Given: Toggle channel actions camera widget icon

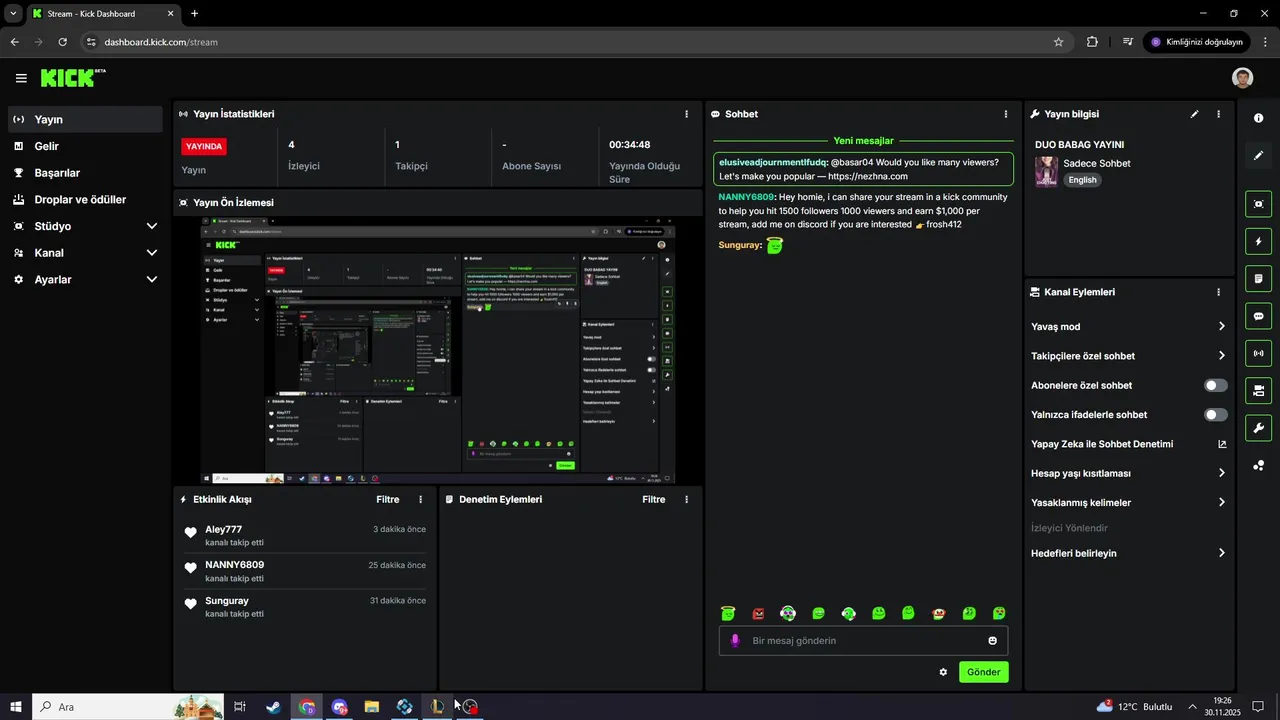Looking at the screenshot, I should tap(1258, 390).
